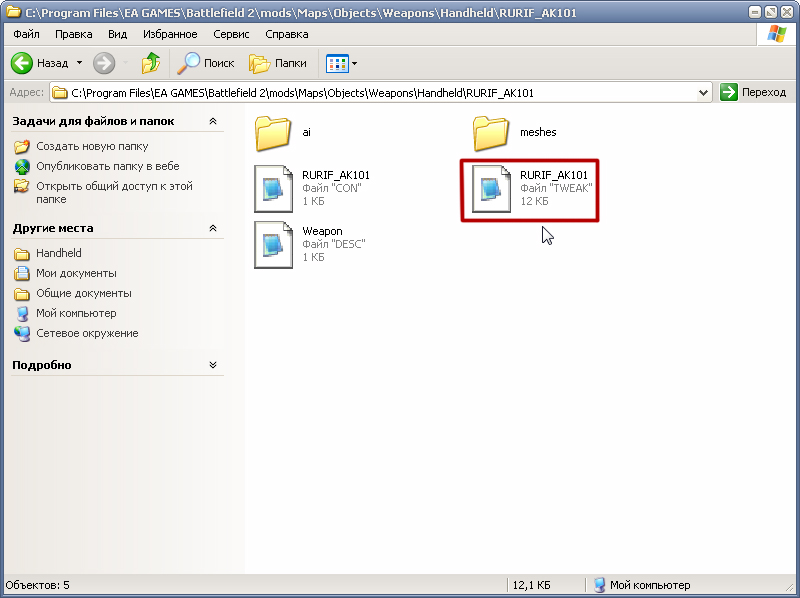Click the new folder icon beside Создать новую папку
Screen dimensions: 800x598
point(22,147)
